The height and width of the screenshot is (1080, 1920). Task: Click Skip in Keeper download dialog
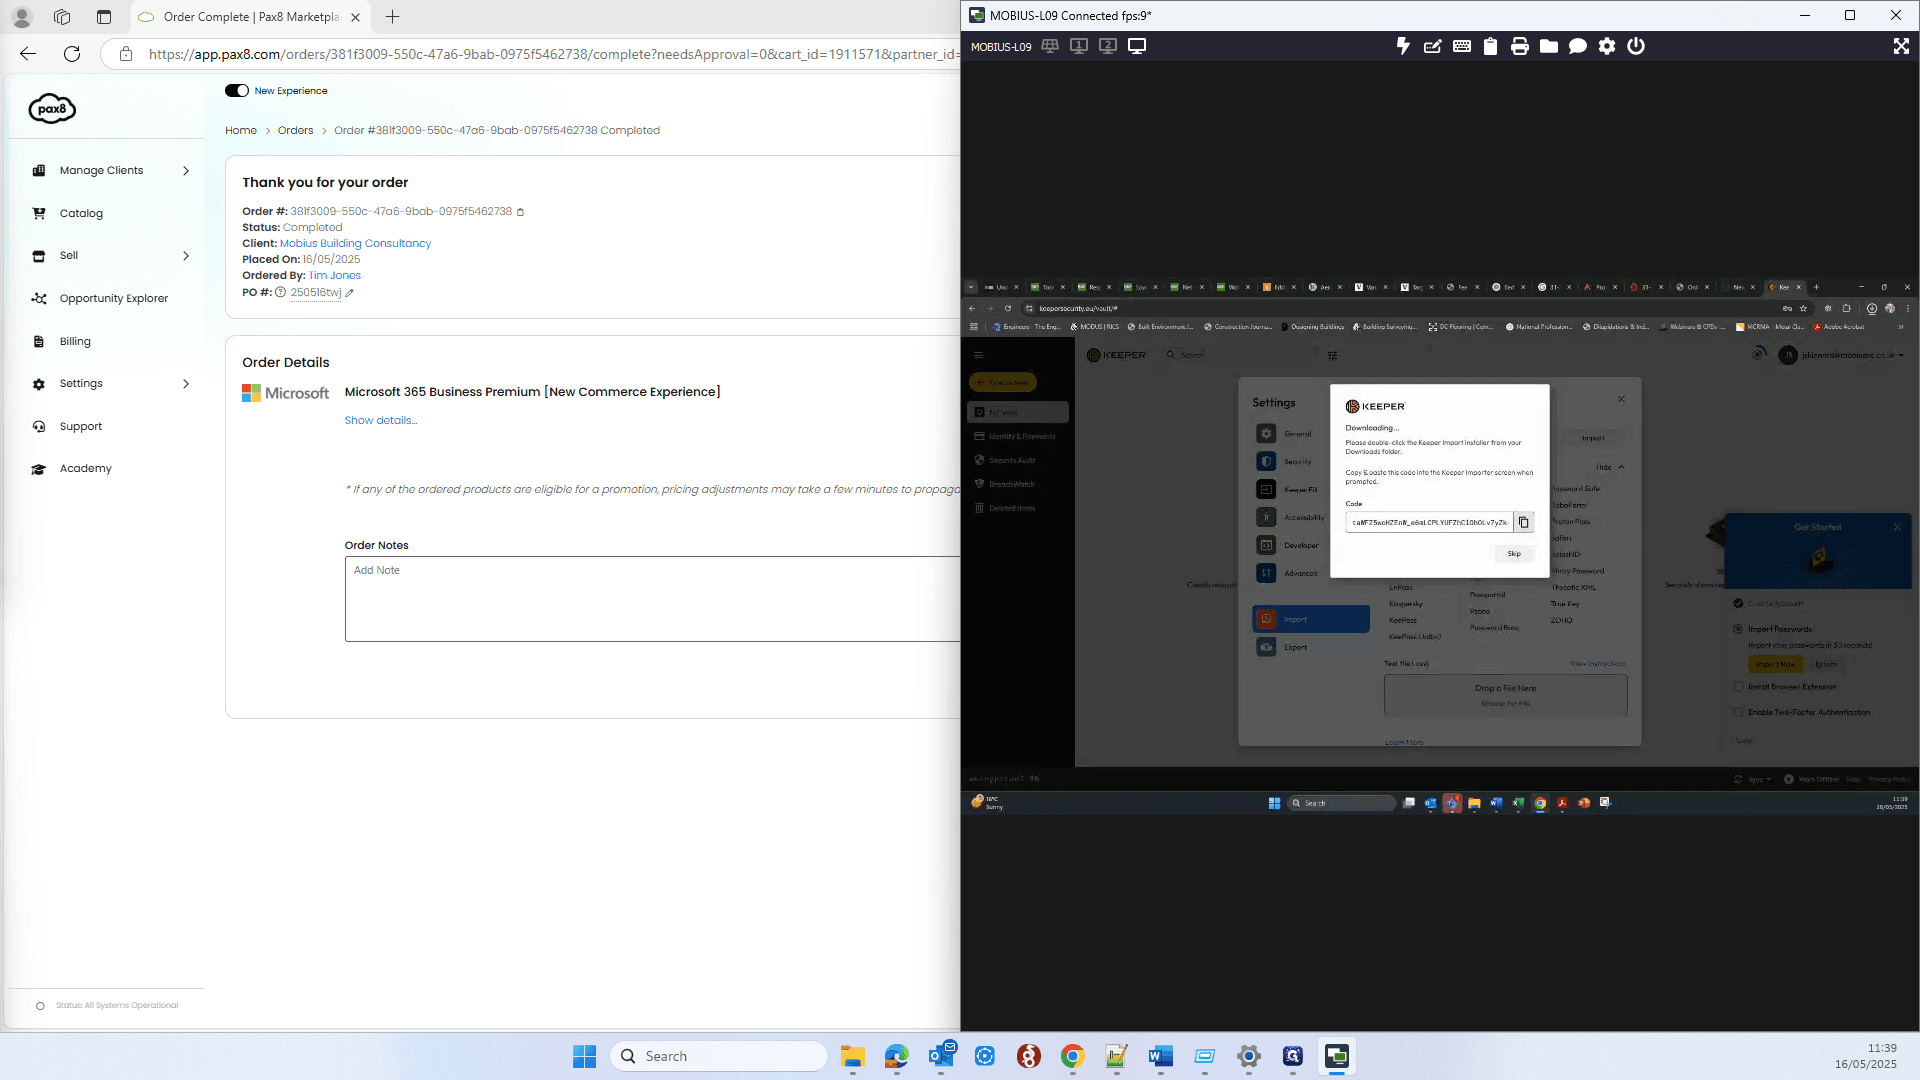(x=1514, y=554)
